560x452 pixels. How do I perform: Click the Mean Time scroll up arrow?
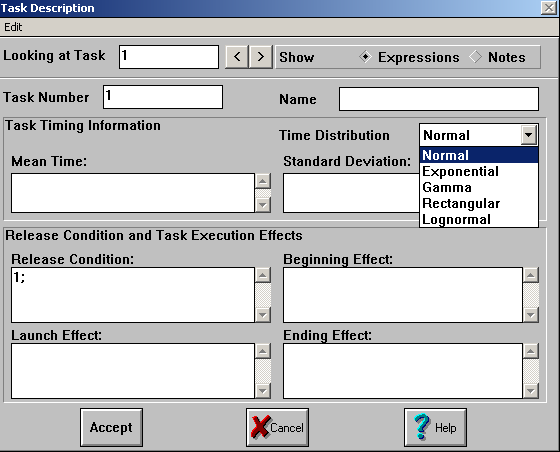263,181
